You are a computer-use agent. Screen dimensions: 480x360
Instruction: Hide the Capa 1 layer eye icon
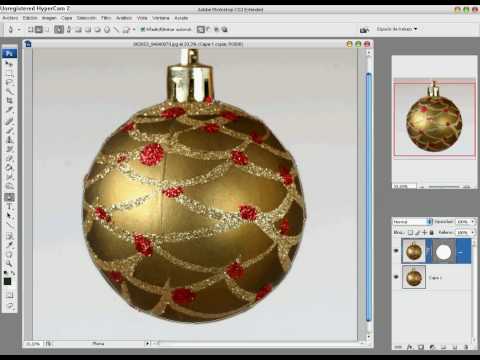coord(396,277)
